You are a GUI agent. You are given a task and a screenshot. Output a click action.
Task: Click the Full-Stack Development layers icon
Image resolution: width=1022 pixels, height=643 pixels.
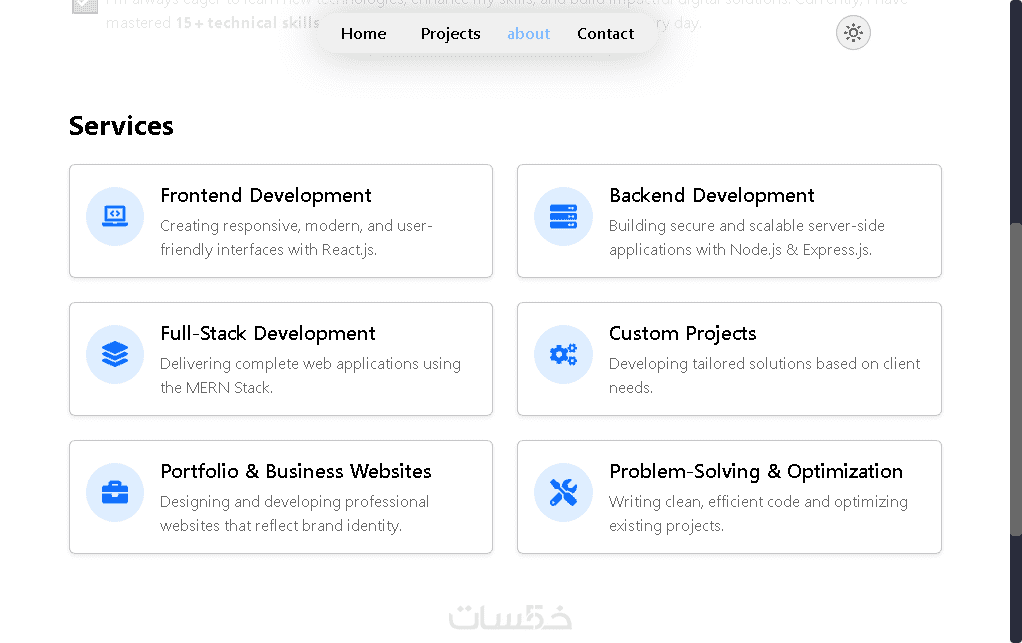click(x=115, y=354)
